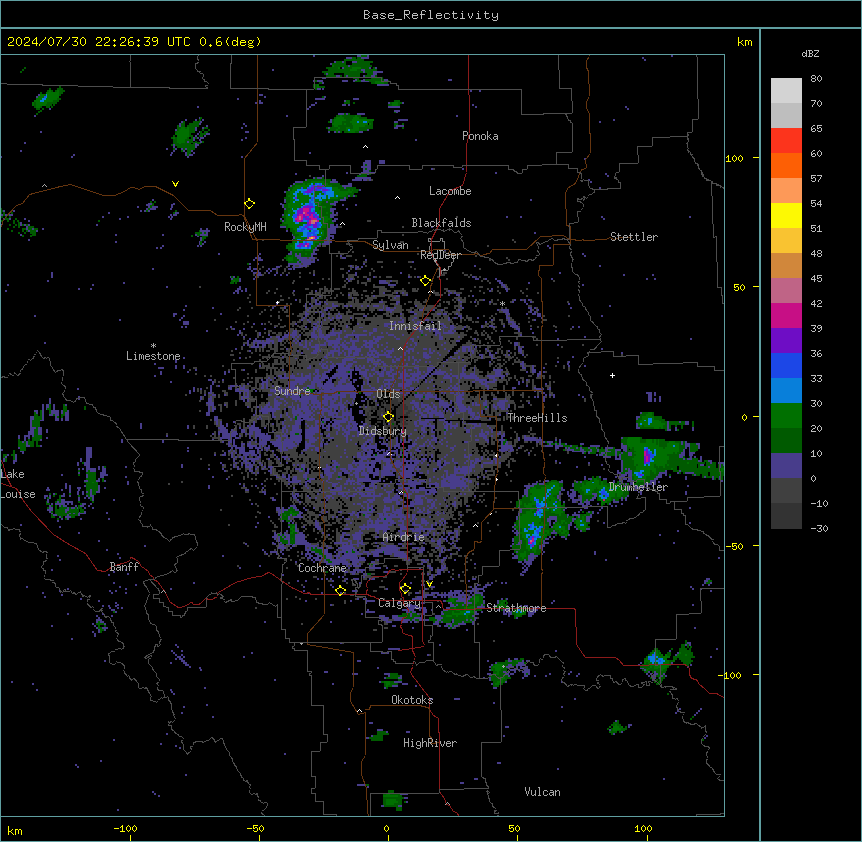This screenshot has width=862, height=842.
Task: Select the yellow diamond marker under Cochrane
Action: [x=340, y=590]
